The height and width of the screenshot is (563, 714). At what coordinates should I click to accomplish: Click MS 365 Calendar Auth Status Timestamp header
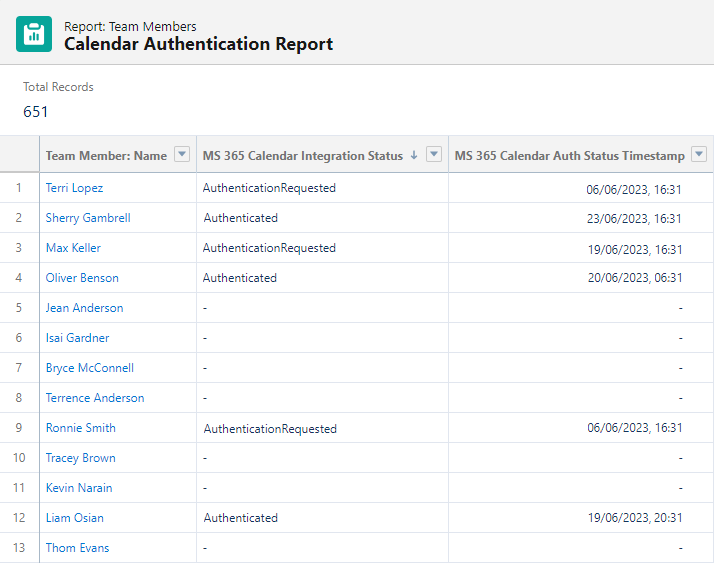[569, 155]
